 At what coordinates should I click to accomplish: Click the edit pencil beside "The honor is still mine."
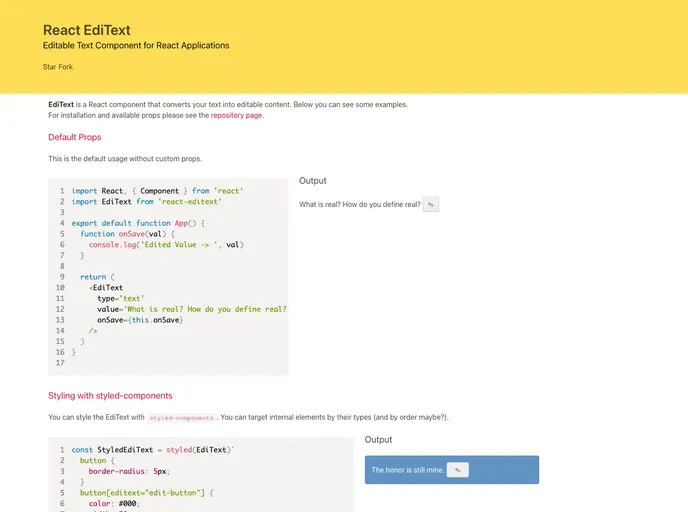pyautogui.click(x=458, y=470)
